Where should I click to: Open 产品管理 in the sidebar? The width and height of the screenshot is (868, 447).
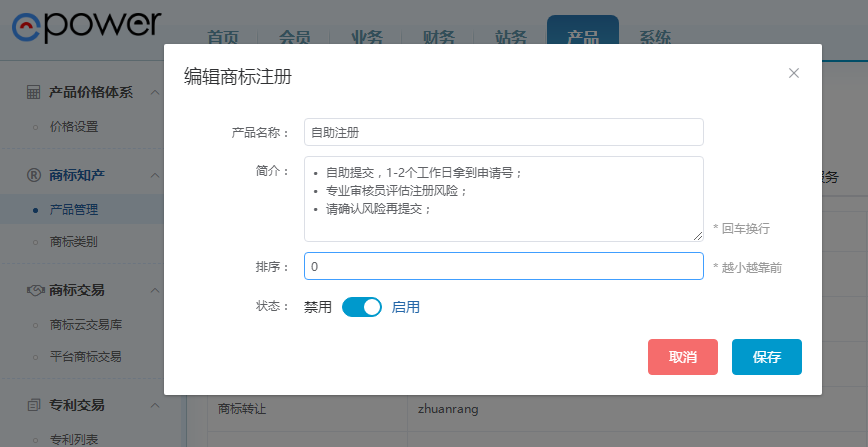[74, 210]
